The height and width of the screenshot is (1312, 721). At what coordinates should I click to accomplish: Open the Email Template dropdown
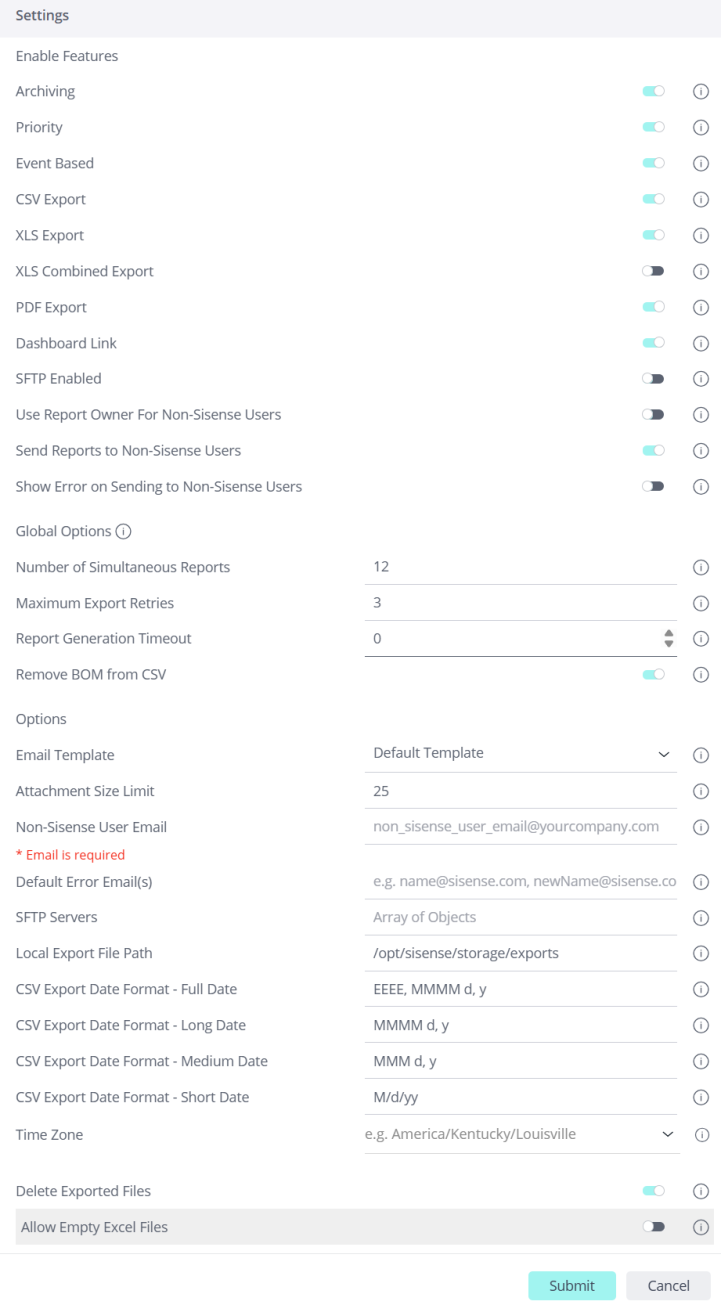520,754
